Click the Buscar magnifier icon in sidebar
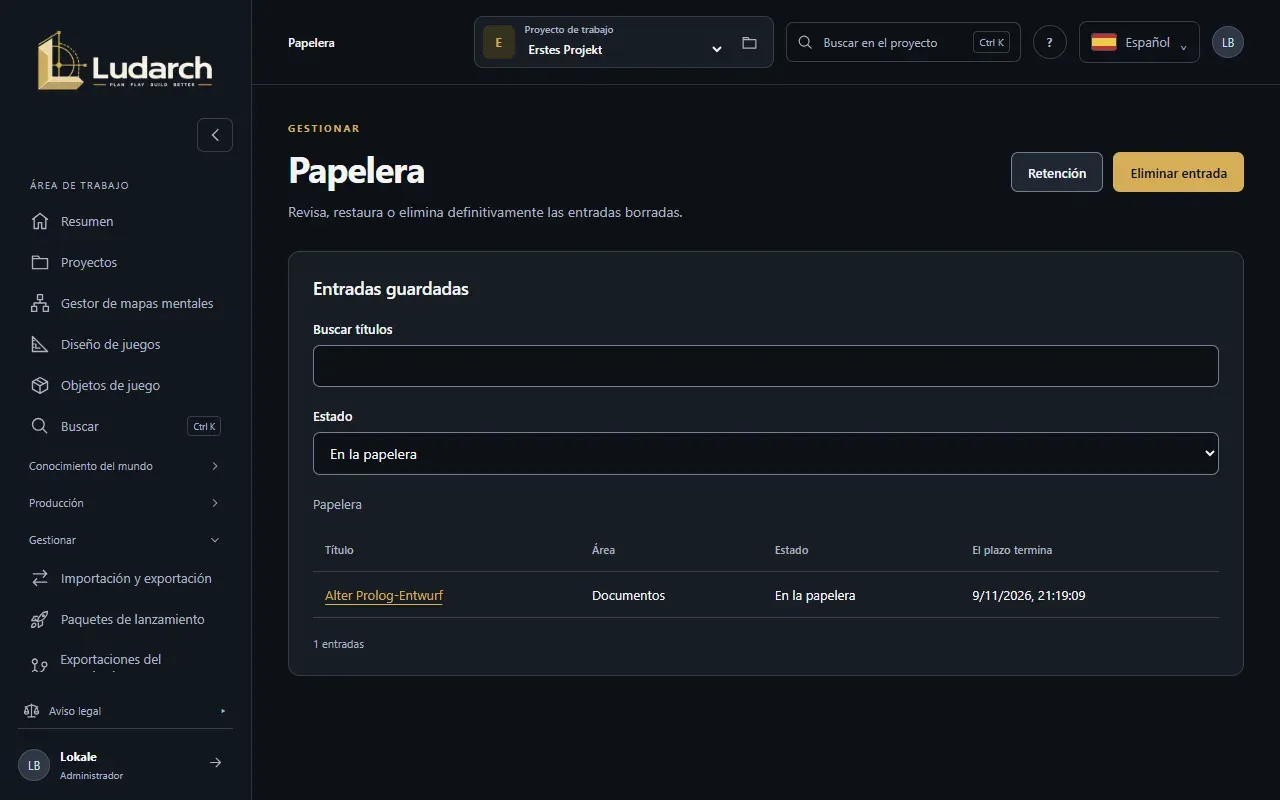This screenshot has width=1280, height=800. [x=40, y=426]
